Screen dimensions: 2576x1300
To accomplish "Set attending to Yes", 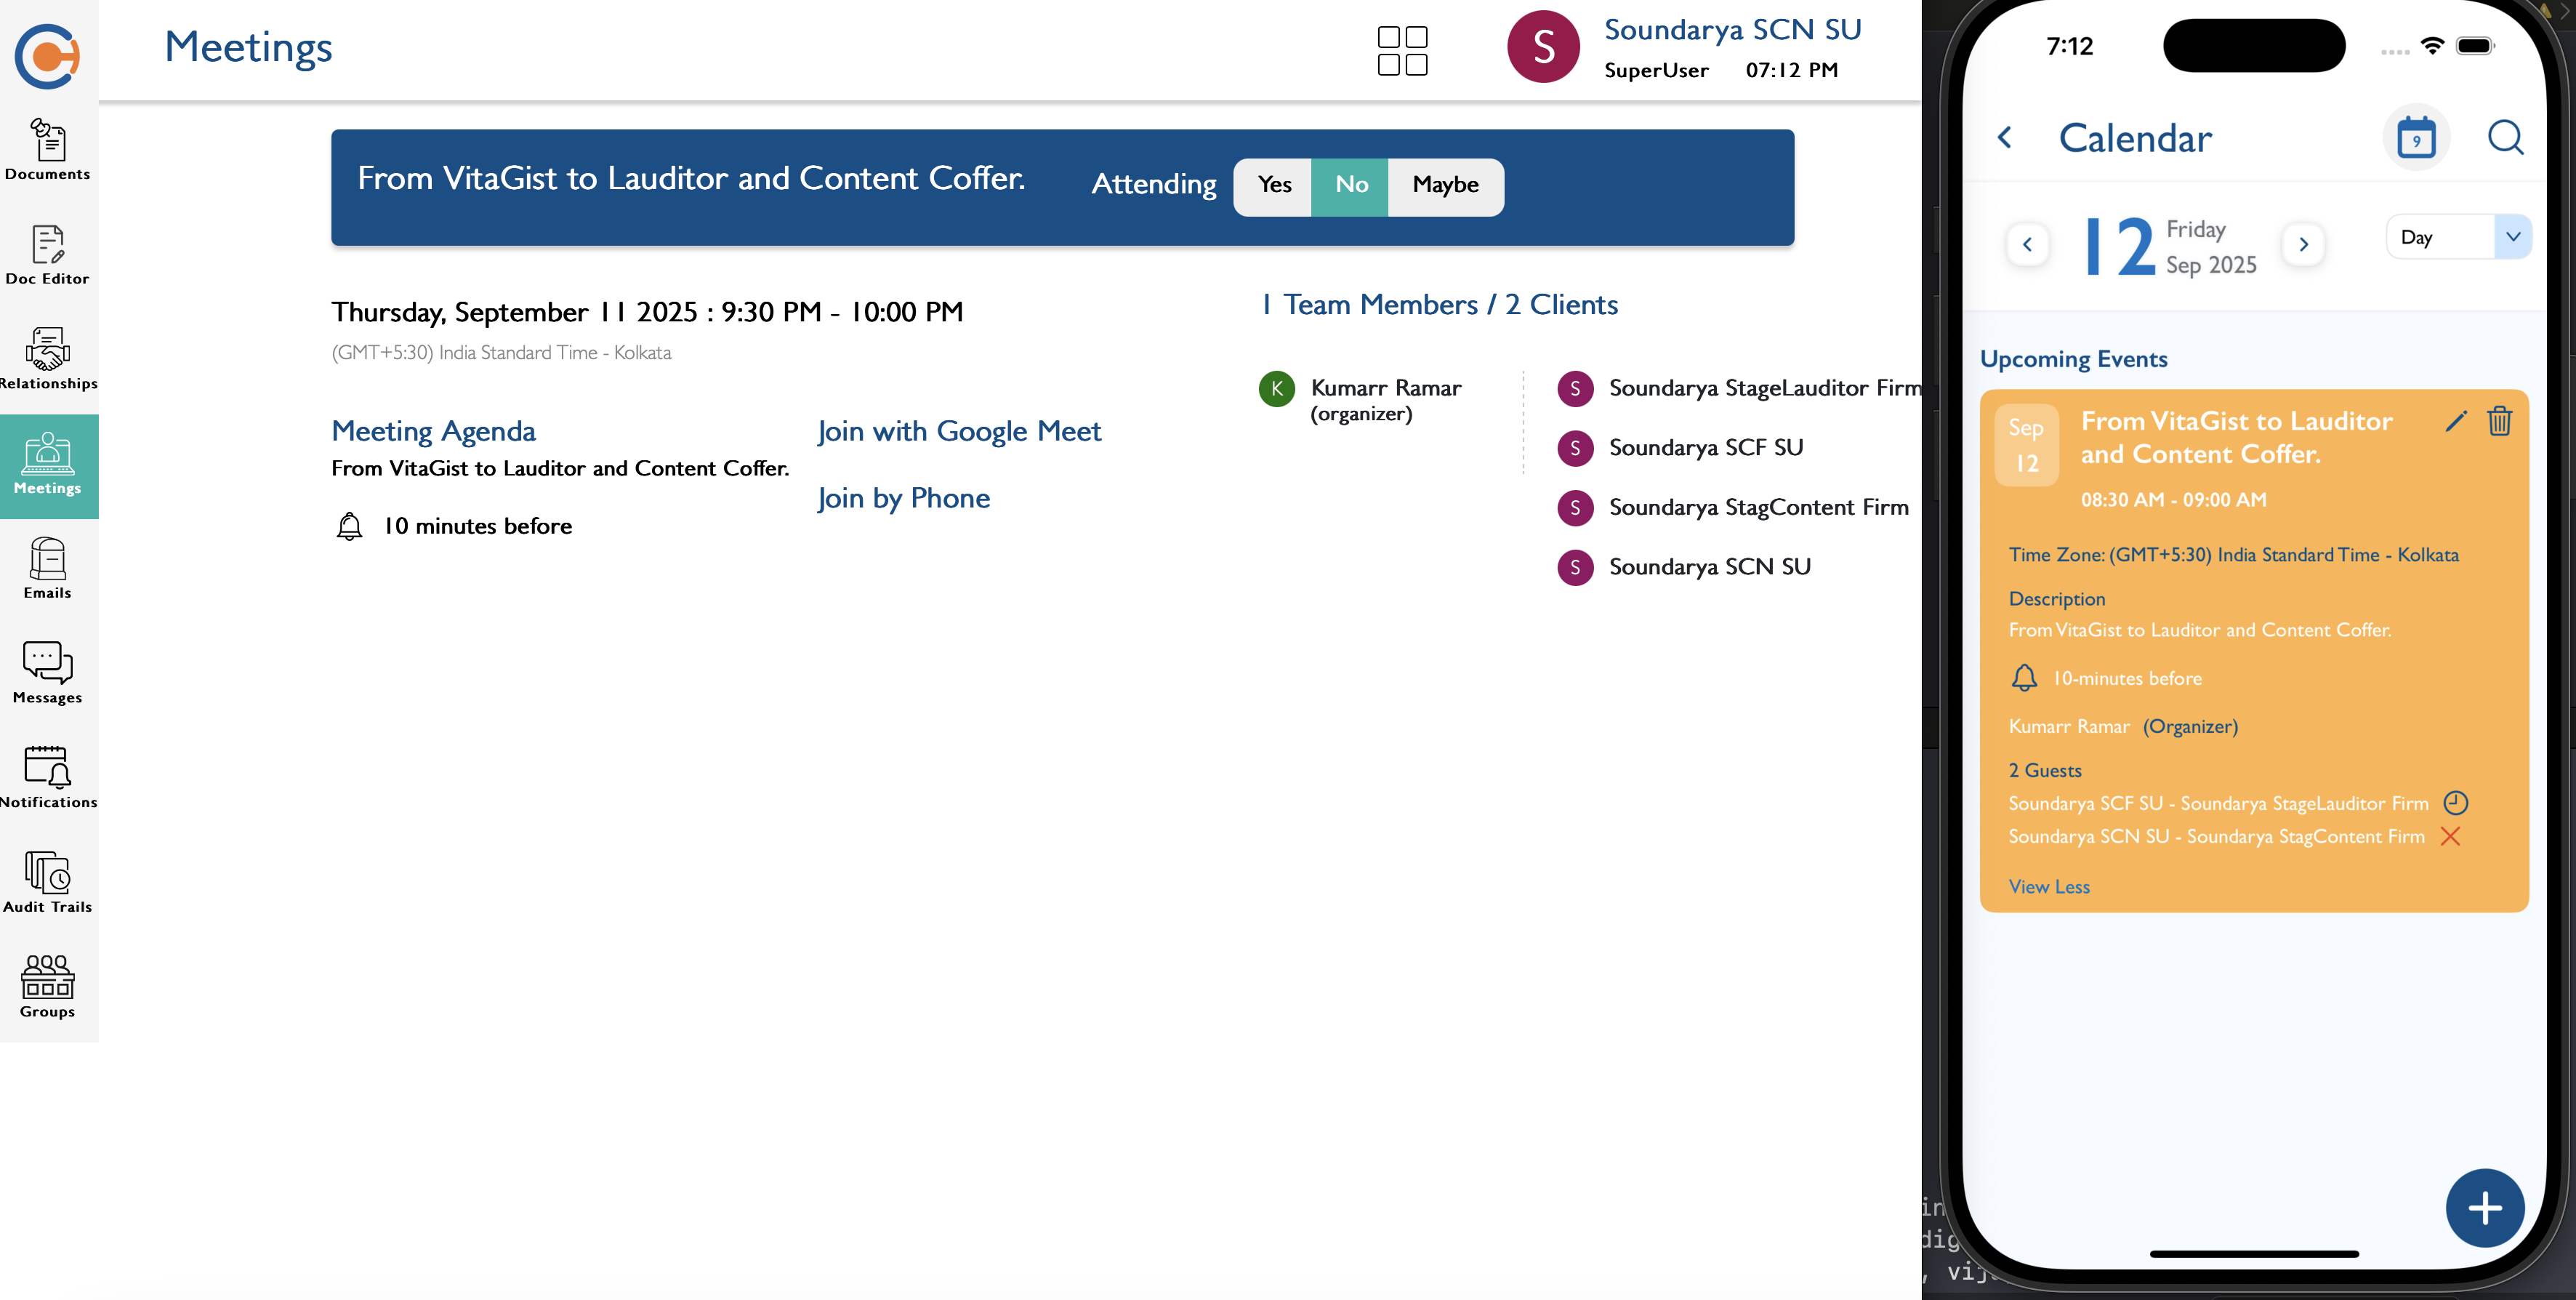I will point(1274,185).
